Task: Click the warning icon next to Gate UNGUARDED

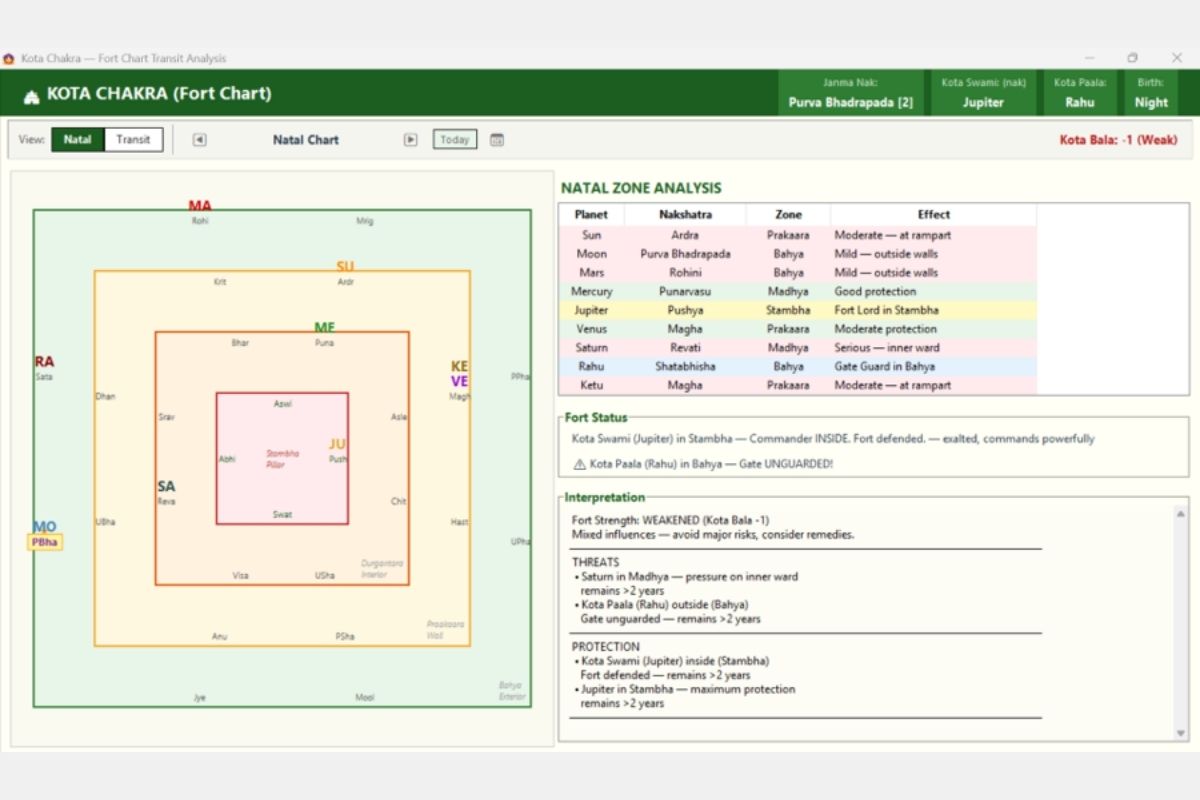Action: click(x=579, y=464)
